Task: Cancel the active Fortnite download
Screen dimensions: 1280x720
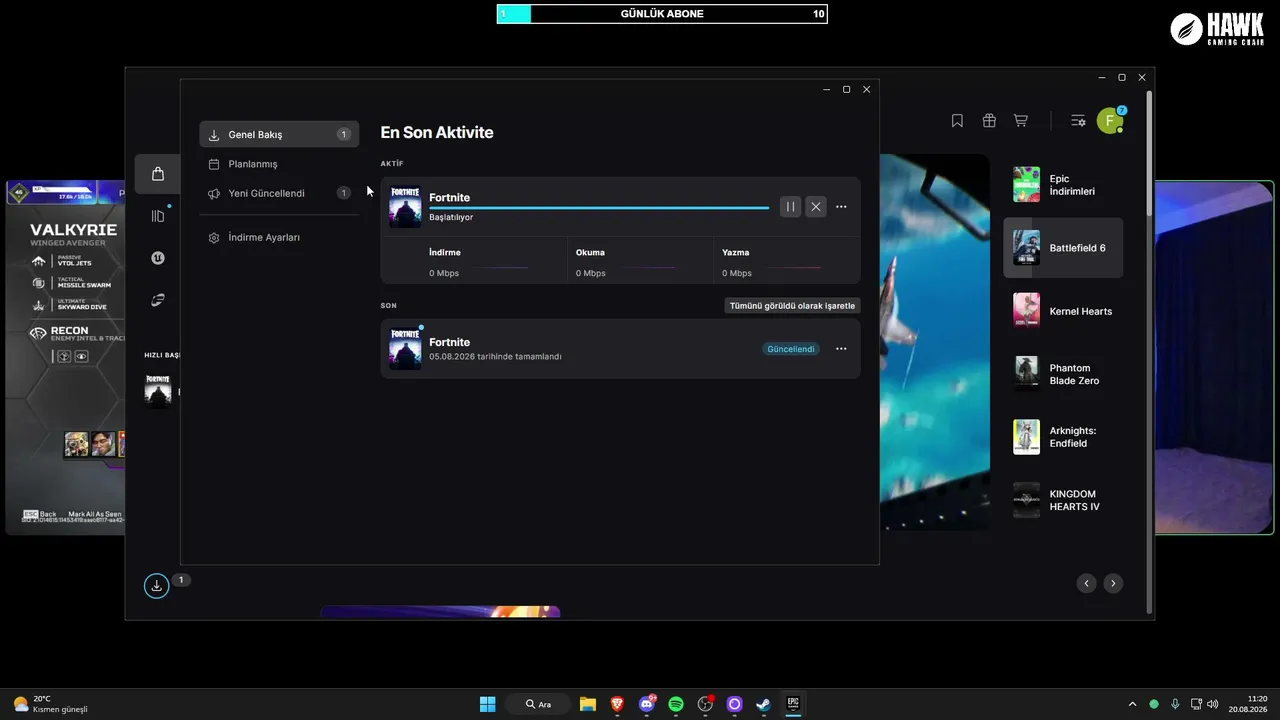Action: [816, 207]
